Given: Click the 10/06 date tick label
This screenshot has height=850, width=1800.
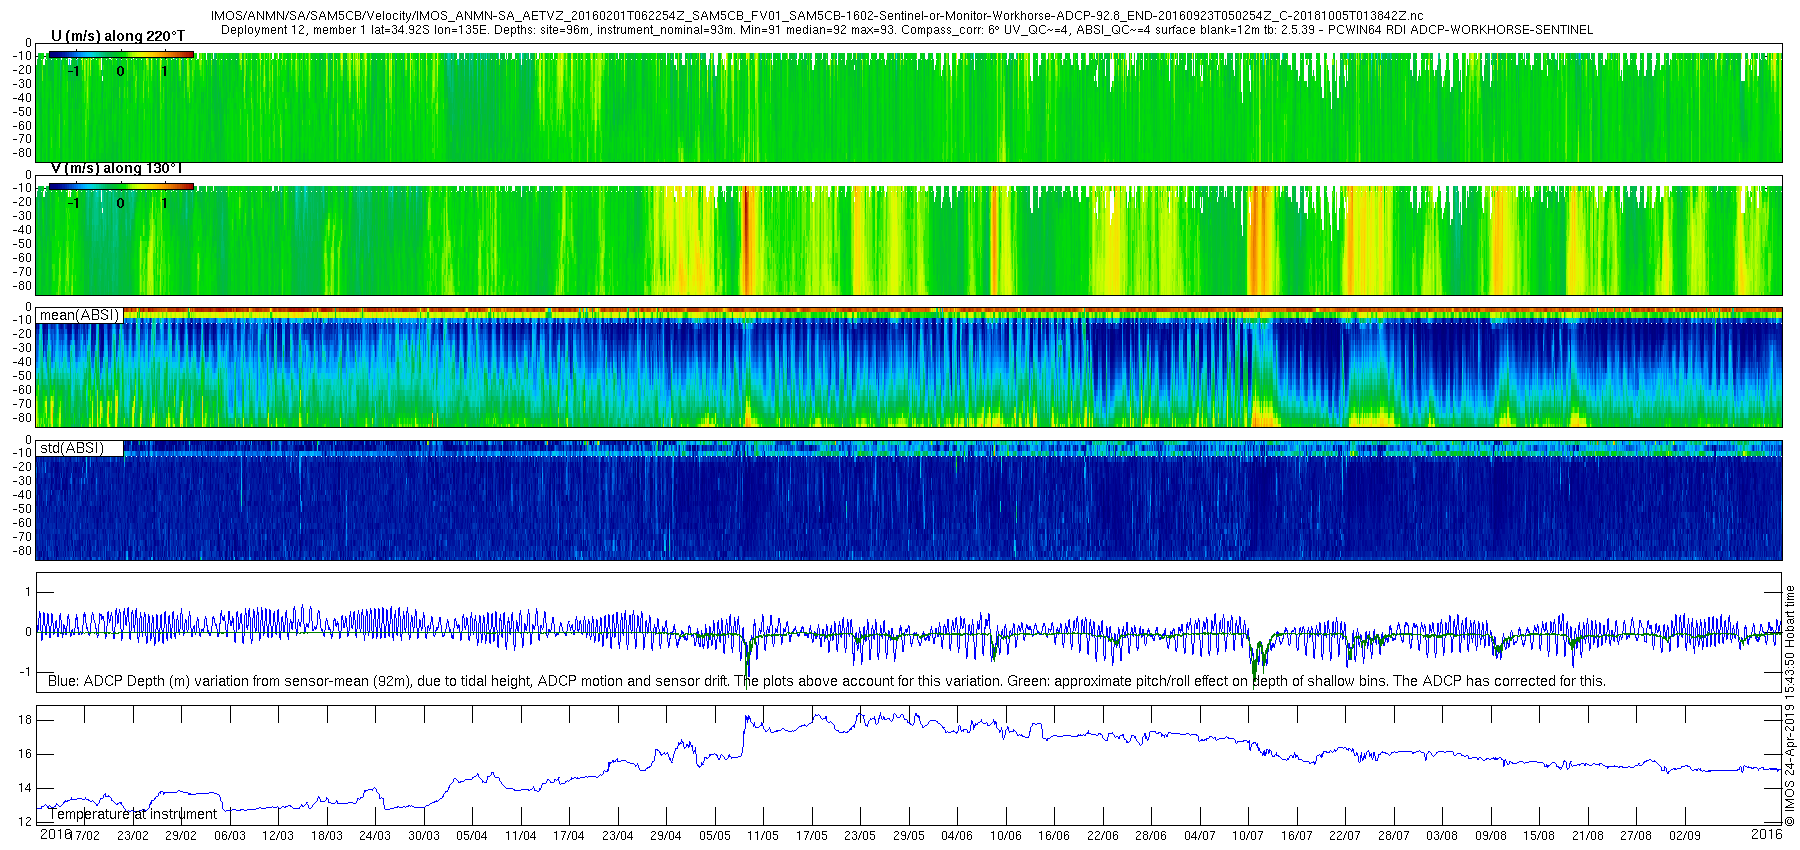Looking at the screenshot, I should pyautogui.click(x=1005, y=836).
